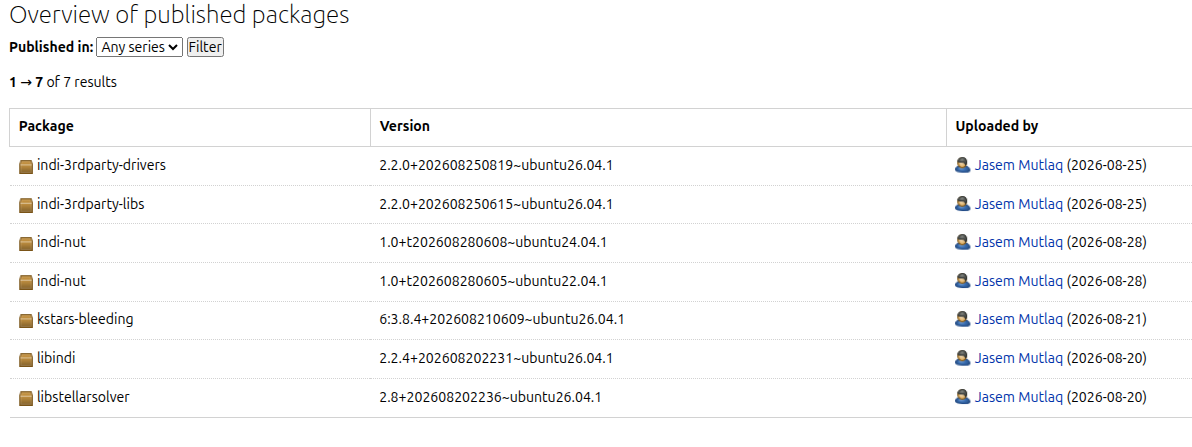The image size is (1192, 447).
Task: Select the libstellarsolver version text
Action: click(490, 397)
